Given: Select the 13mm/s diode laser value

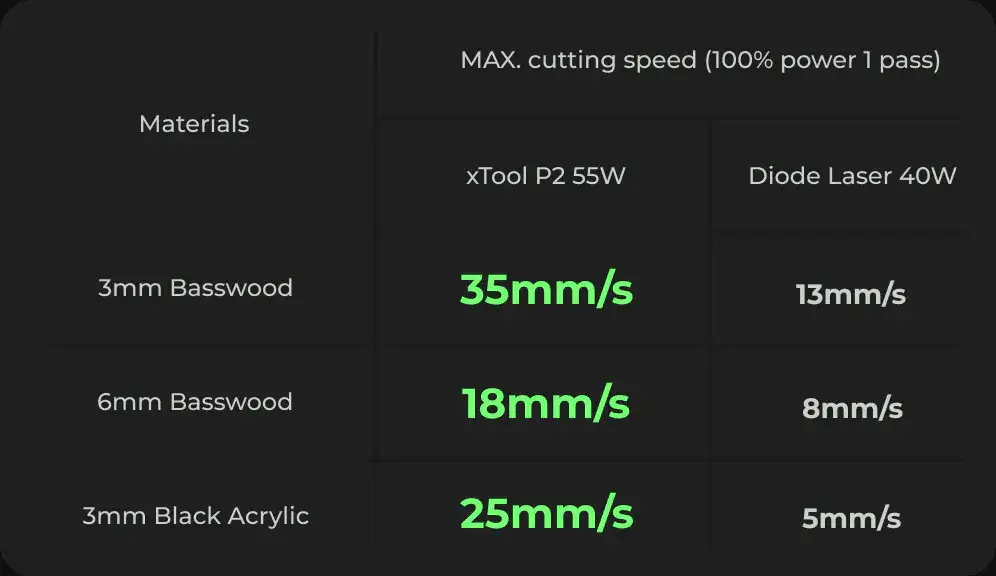Looking at the screenshot, I should click(851, 295).
